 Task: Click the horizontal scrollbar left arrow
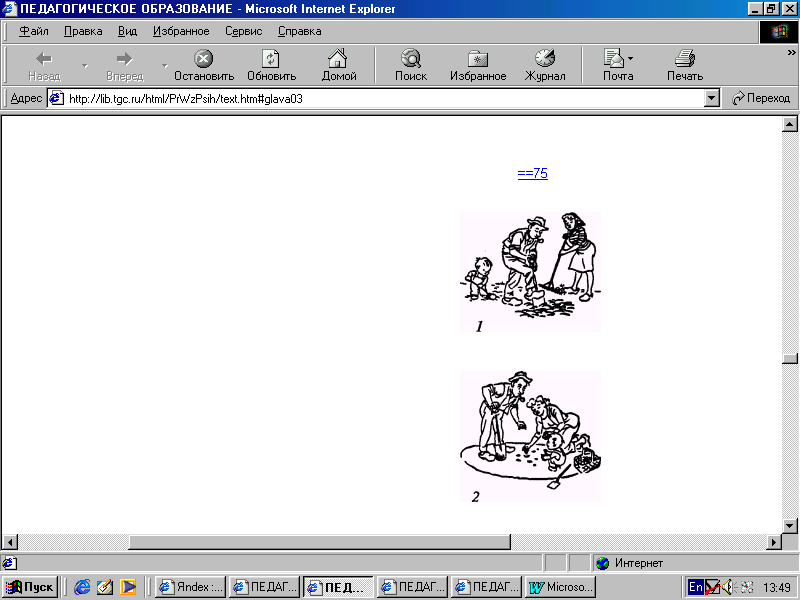coord(10,542)
